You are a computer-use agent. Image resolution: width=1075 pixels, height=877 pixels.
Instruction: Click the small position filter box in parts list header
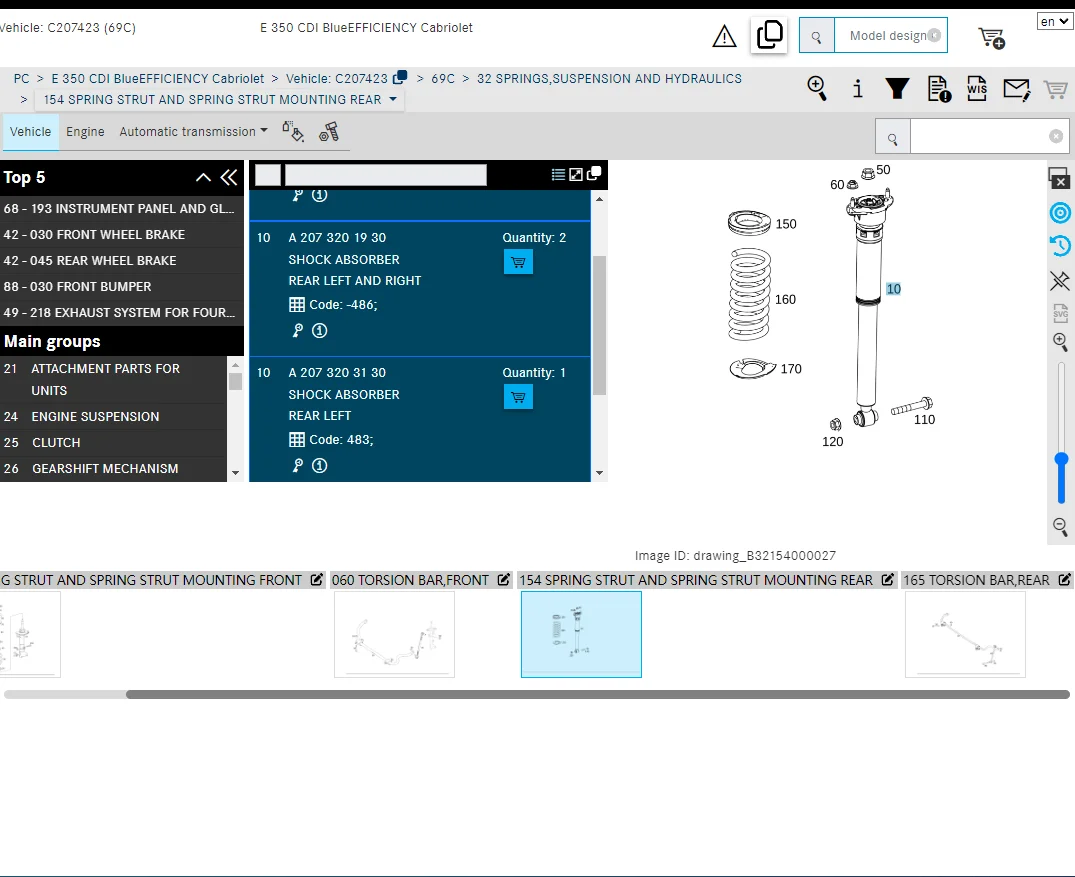(x=268, y=175)
